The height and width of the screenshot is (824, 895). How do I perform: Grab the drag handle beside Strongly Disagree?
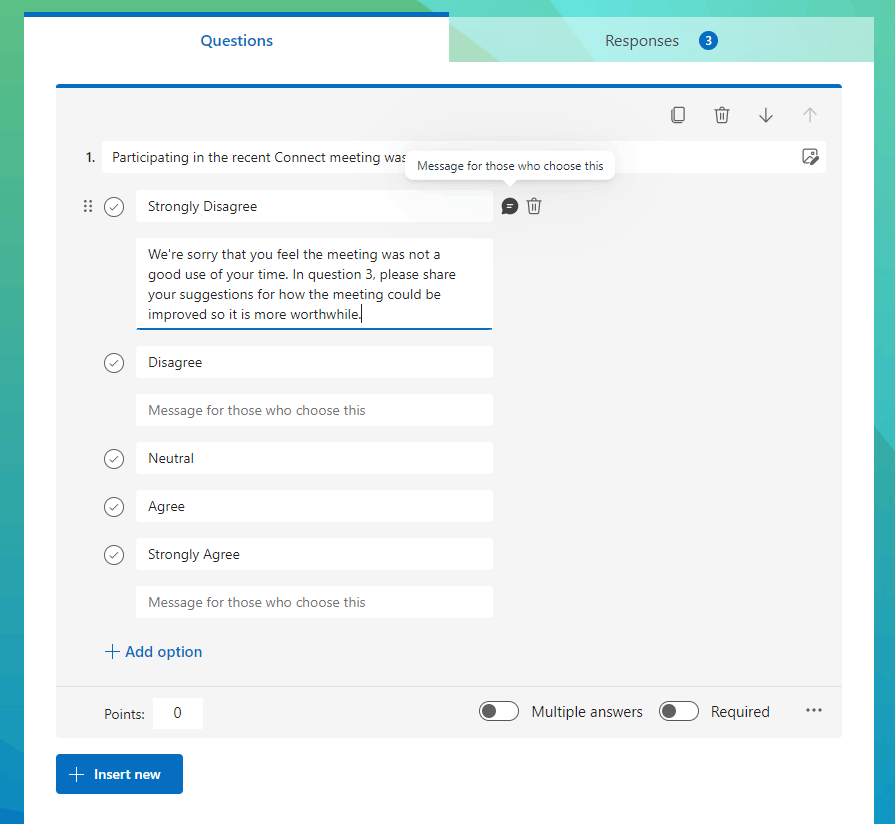88,206
